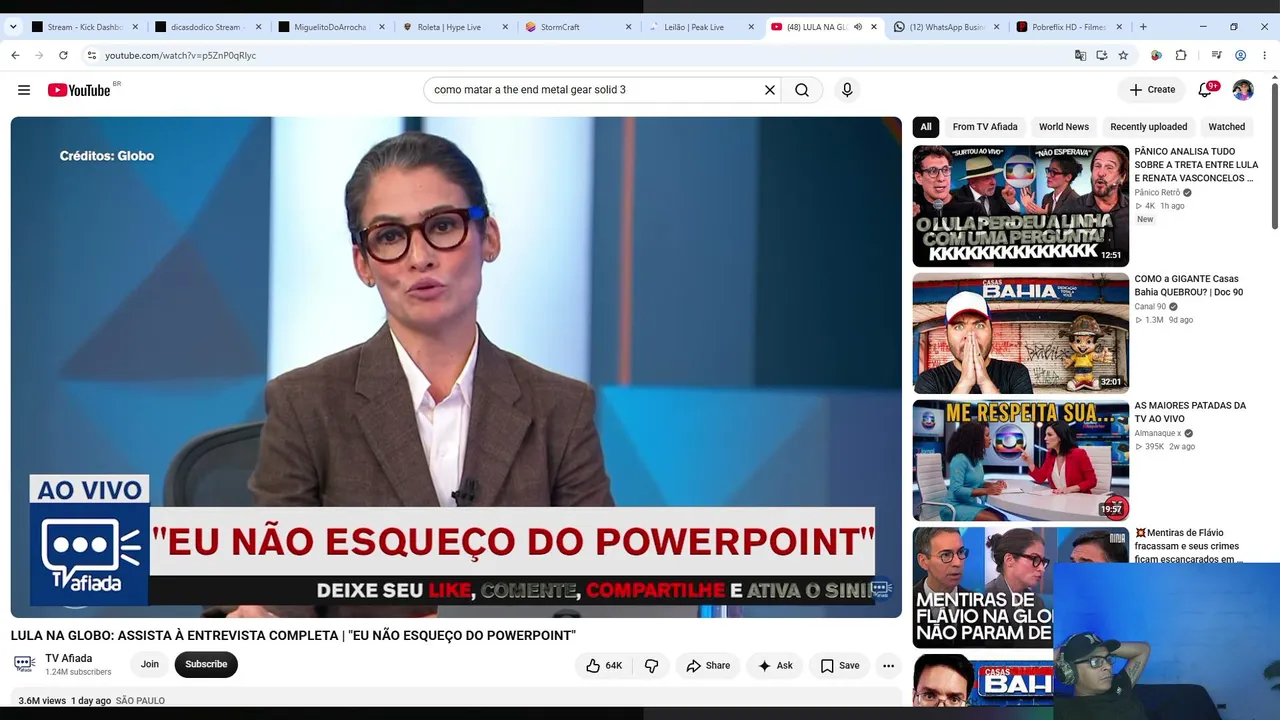
Task: Select the All filter chip
Action: tap(926, 127)
